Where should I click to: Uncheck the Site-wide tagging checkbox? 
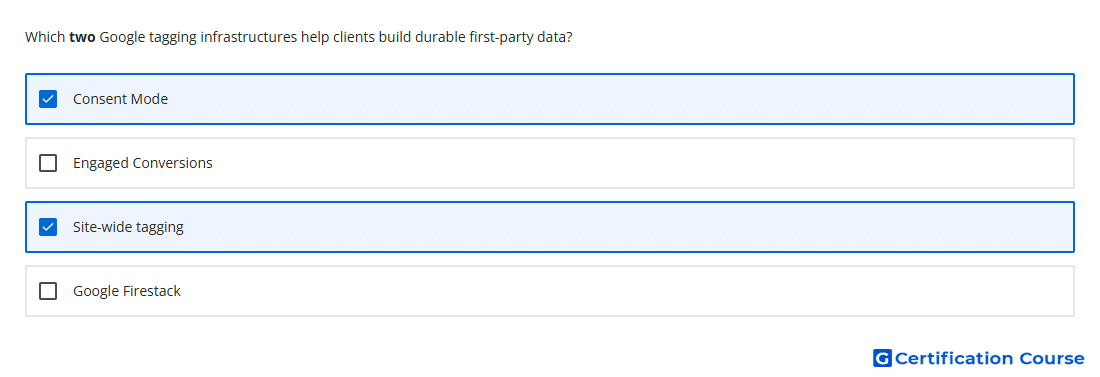pos(48,227)
